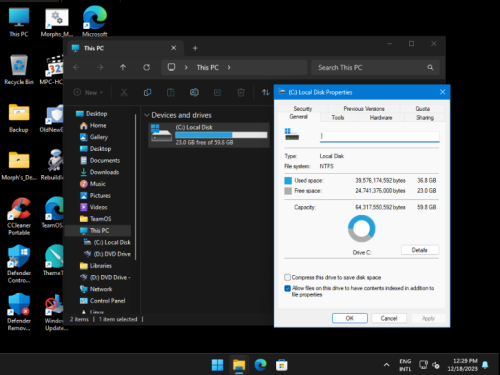Click the Windows Start button on taskbar
The width and height of the screenshot is (500, 375).
point(217,365)
